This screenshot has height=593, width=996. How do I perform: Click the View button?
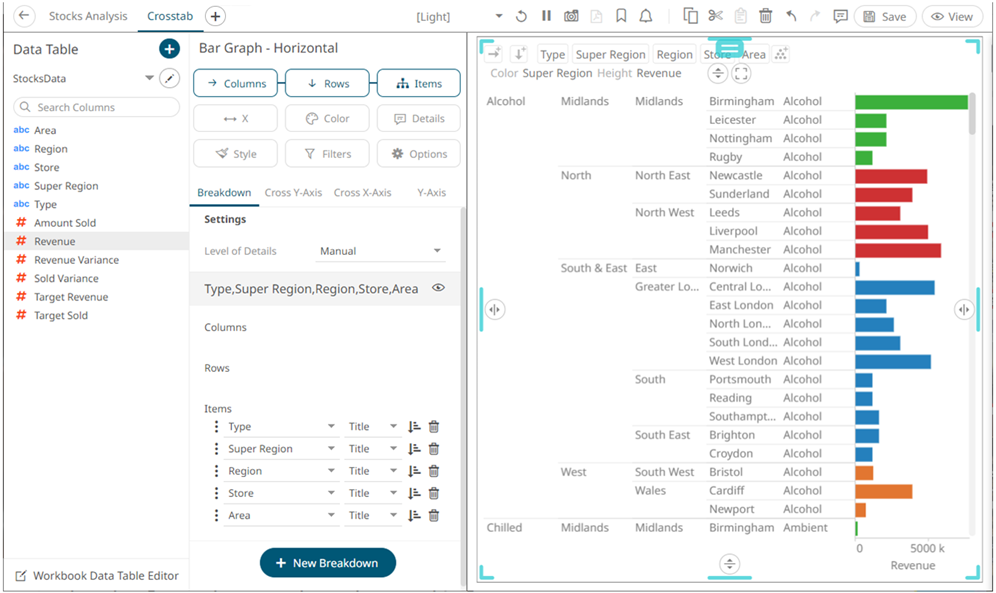952,17
